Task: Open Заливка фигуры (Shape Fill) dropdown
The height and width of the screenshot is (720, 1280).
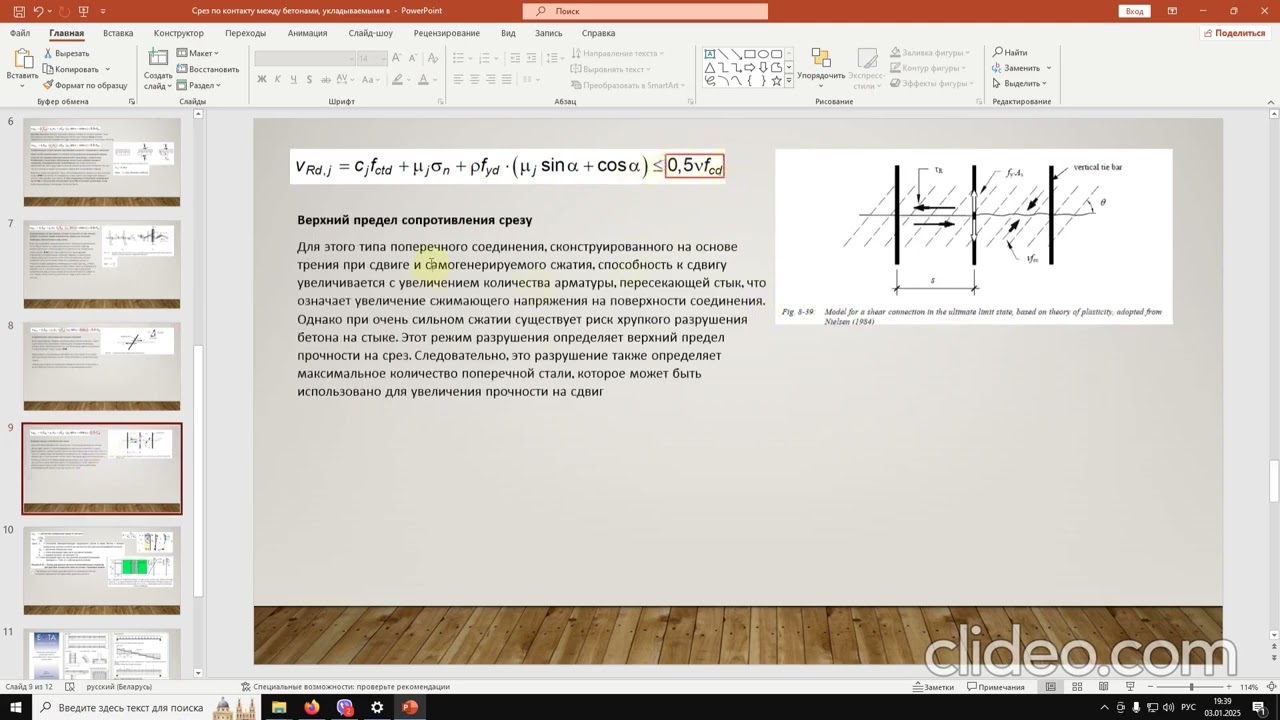Action: tap(930, 53)
